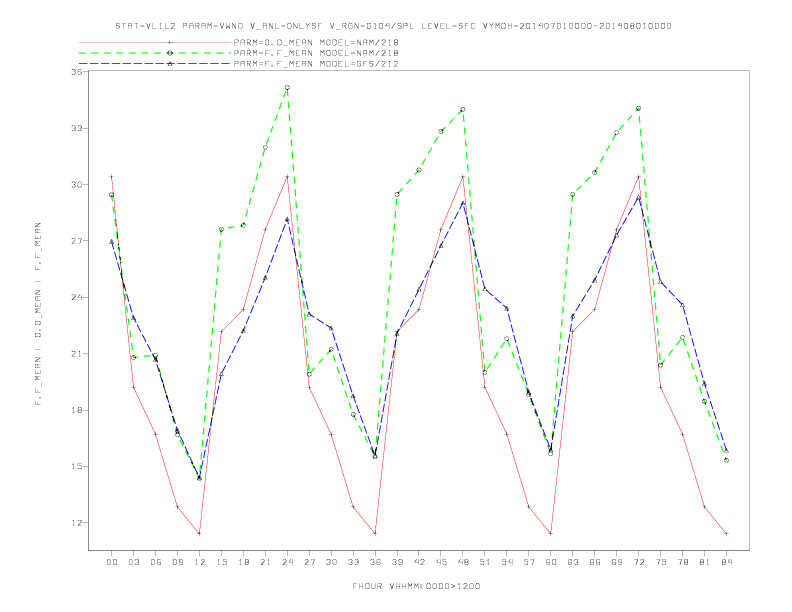Click the y-axis label F.F_MEAN | O.O_MEAN | F.F_MEAN
This screenshot has width=792, height=612.
38,314
